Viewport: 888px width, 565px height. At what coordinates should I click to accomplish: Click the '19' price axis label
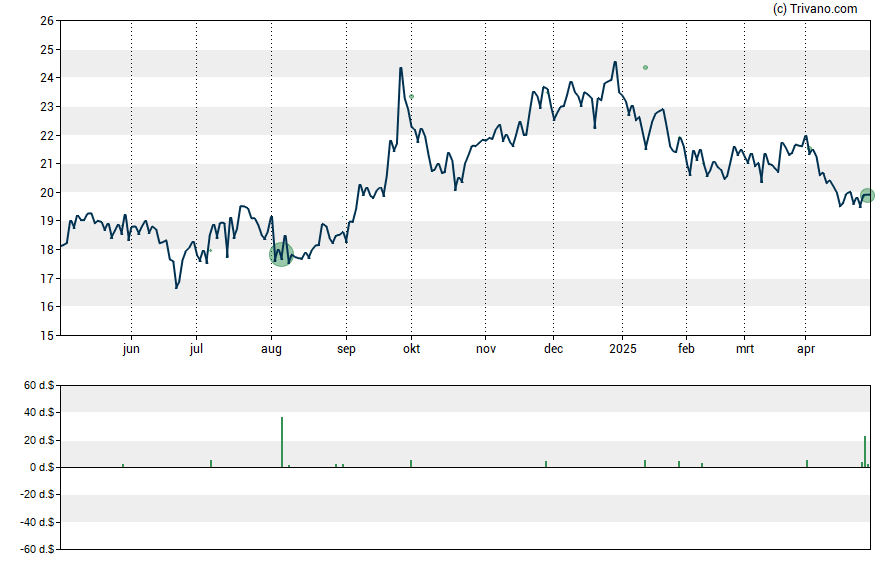[47, 221]
